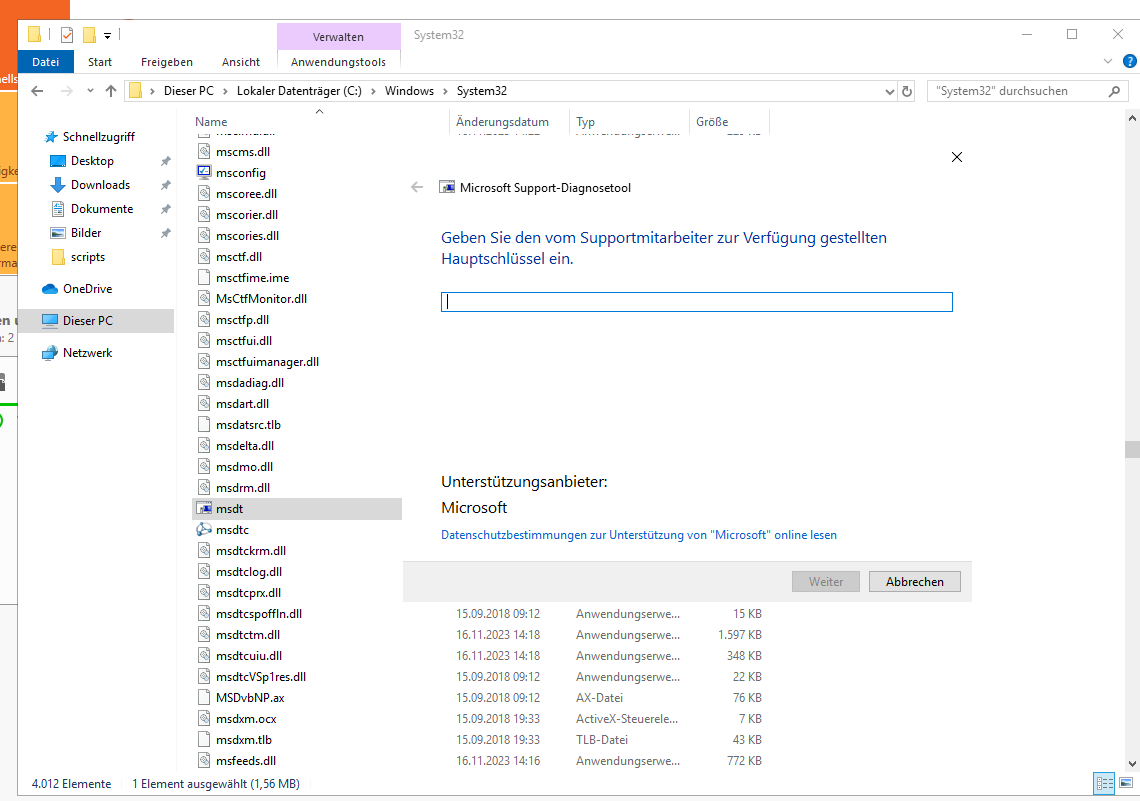Click Windows breadcrumb segment
The height and width of the screenshot is (801, 1140).
(x=409, y=91)
